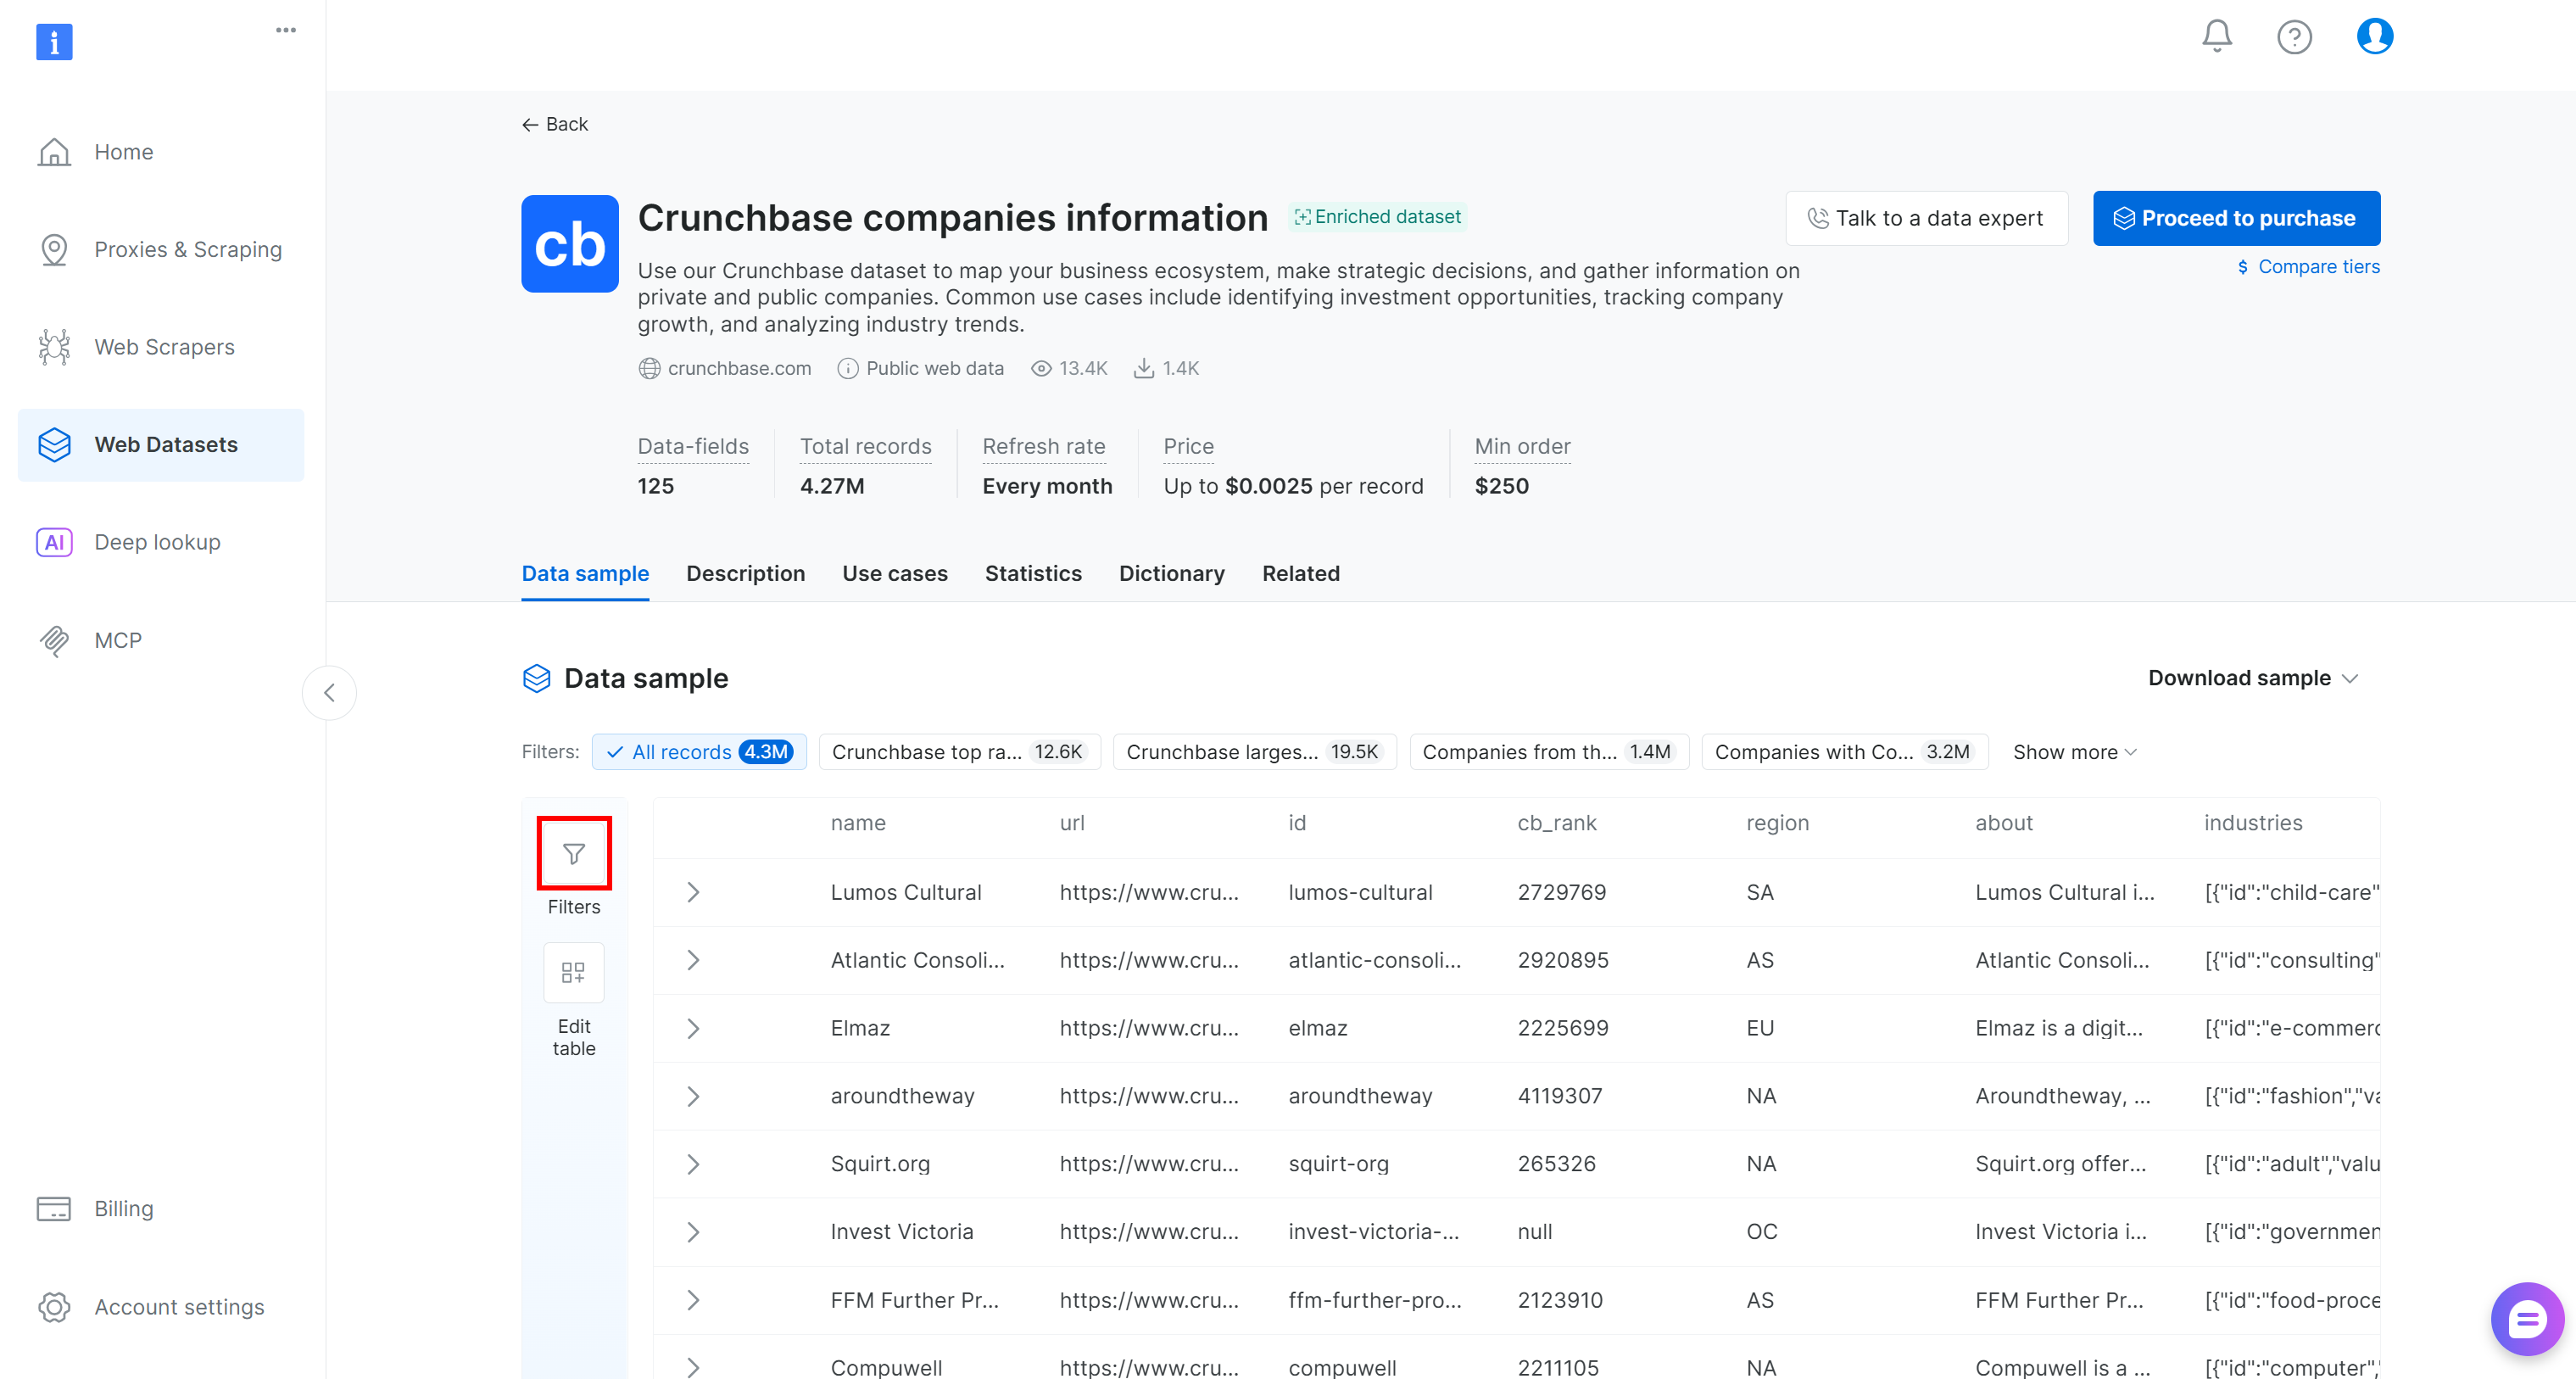The image size is (2576, 1379).
Task: Click the Crunchbase cb logo
Action: [x=570, y=243]
